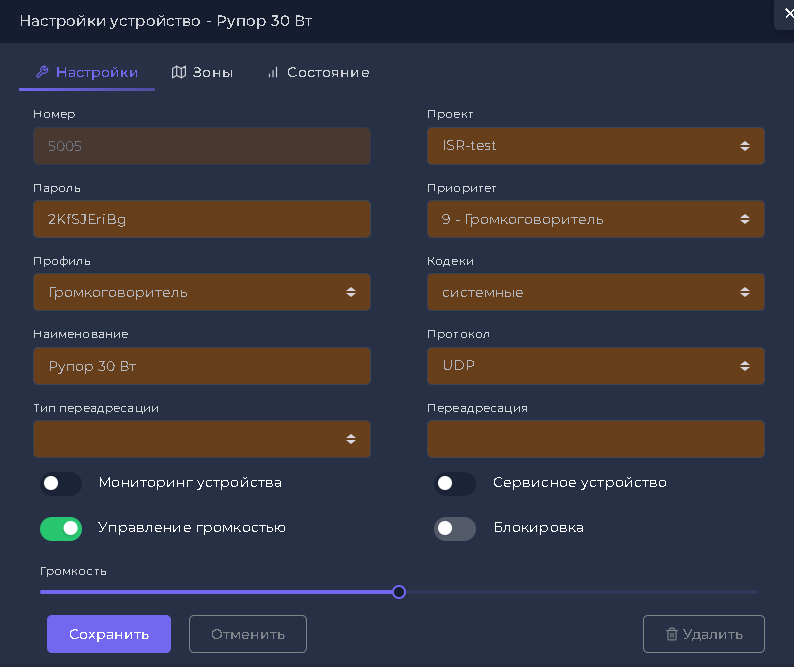The image size is (794, 667).
Task: Open the Приоритет dropdown
Action: (596, 219)
